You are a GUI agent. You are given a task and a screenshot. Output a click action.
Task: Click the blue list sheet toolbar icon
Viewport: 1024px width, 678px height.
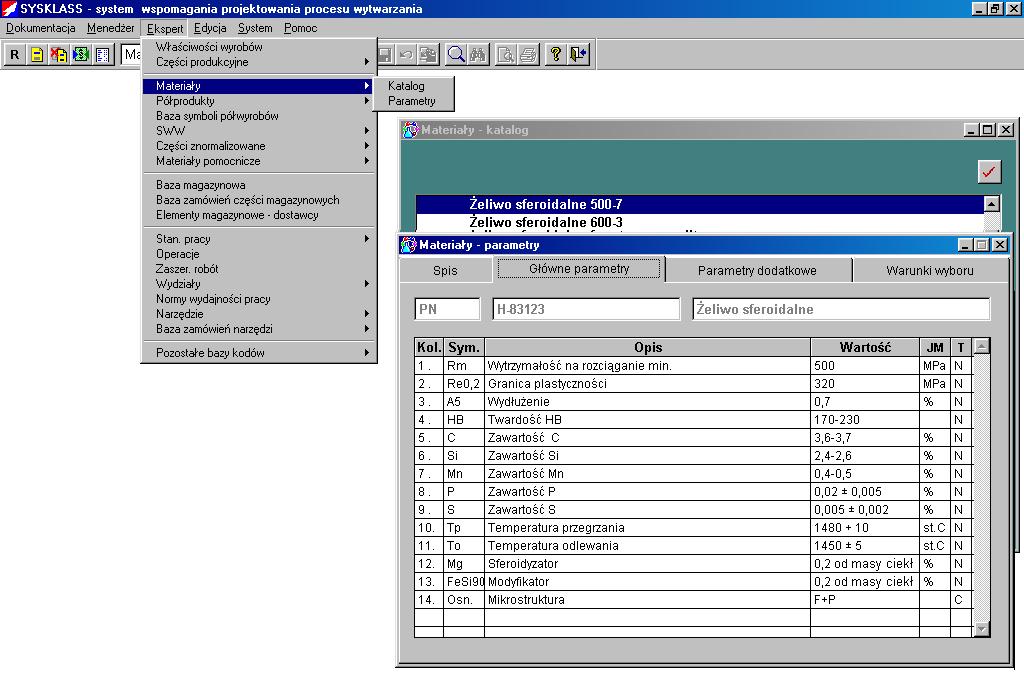point(103,54)
